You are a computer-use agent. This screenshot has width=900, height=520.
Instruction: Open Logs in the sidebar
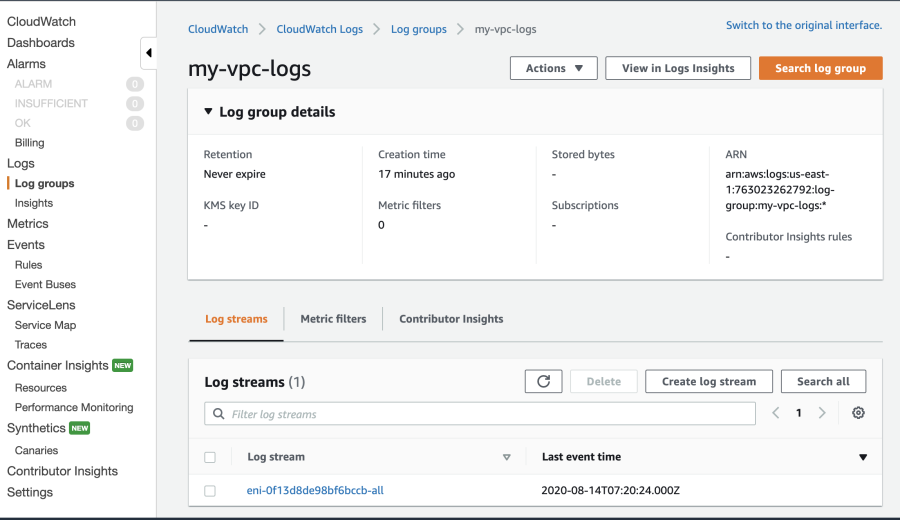click(21, 164)
